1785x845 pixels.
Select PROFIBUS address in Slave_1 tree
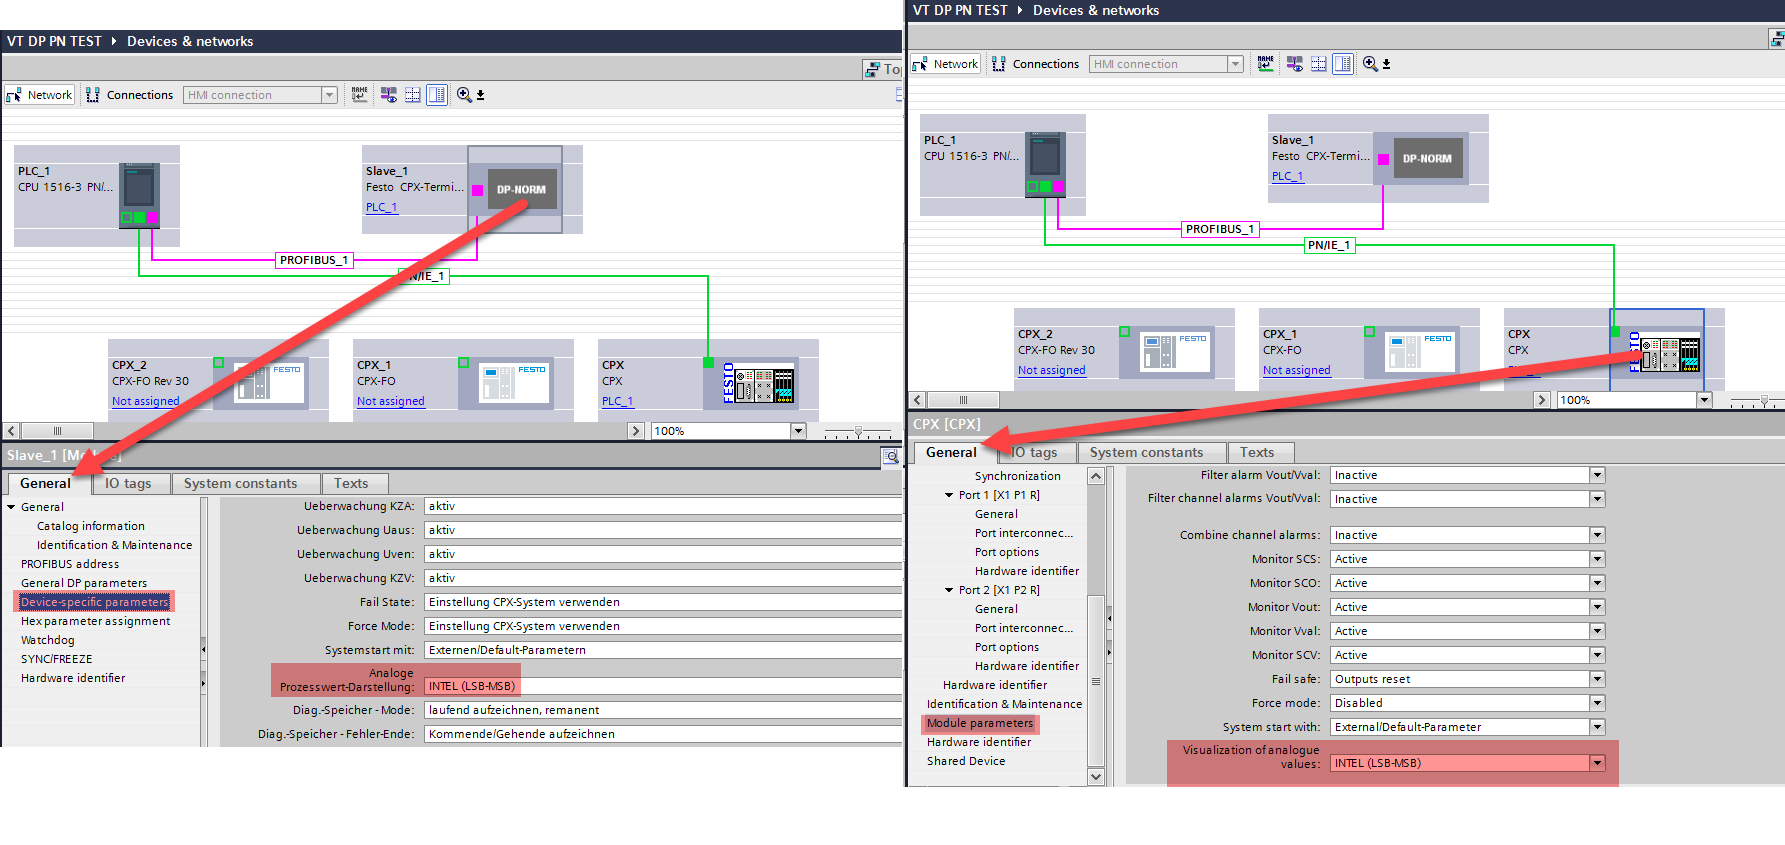point(70,564)
